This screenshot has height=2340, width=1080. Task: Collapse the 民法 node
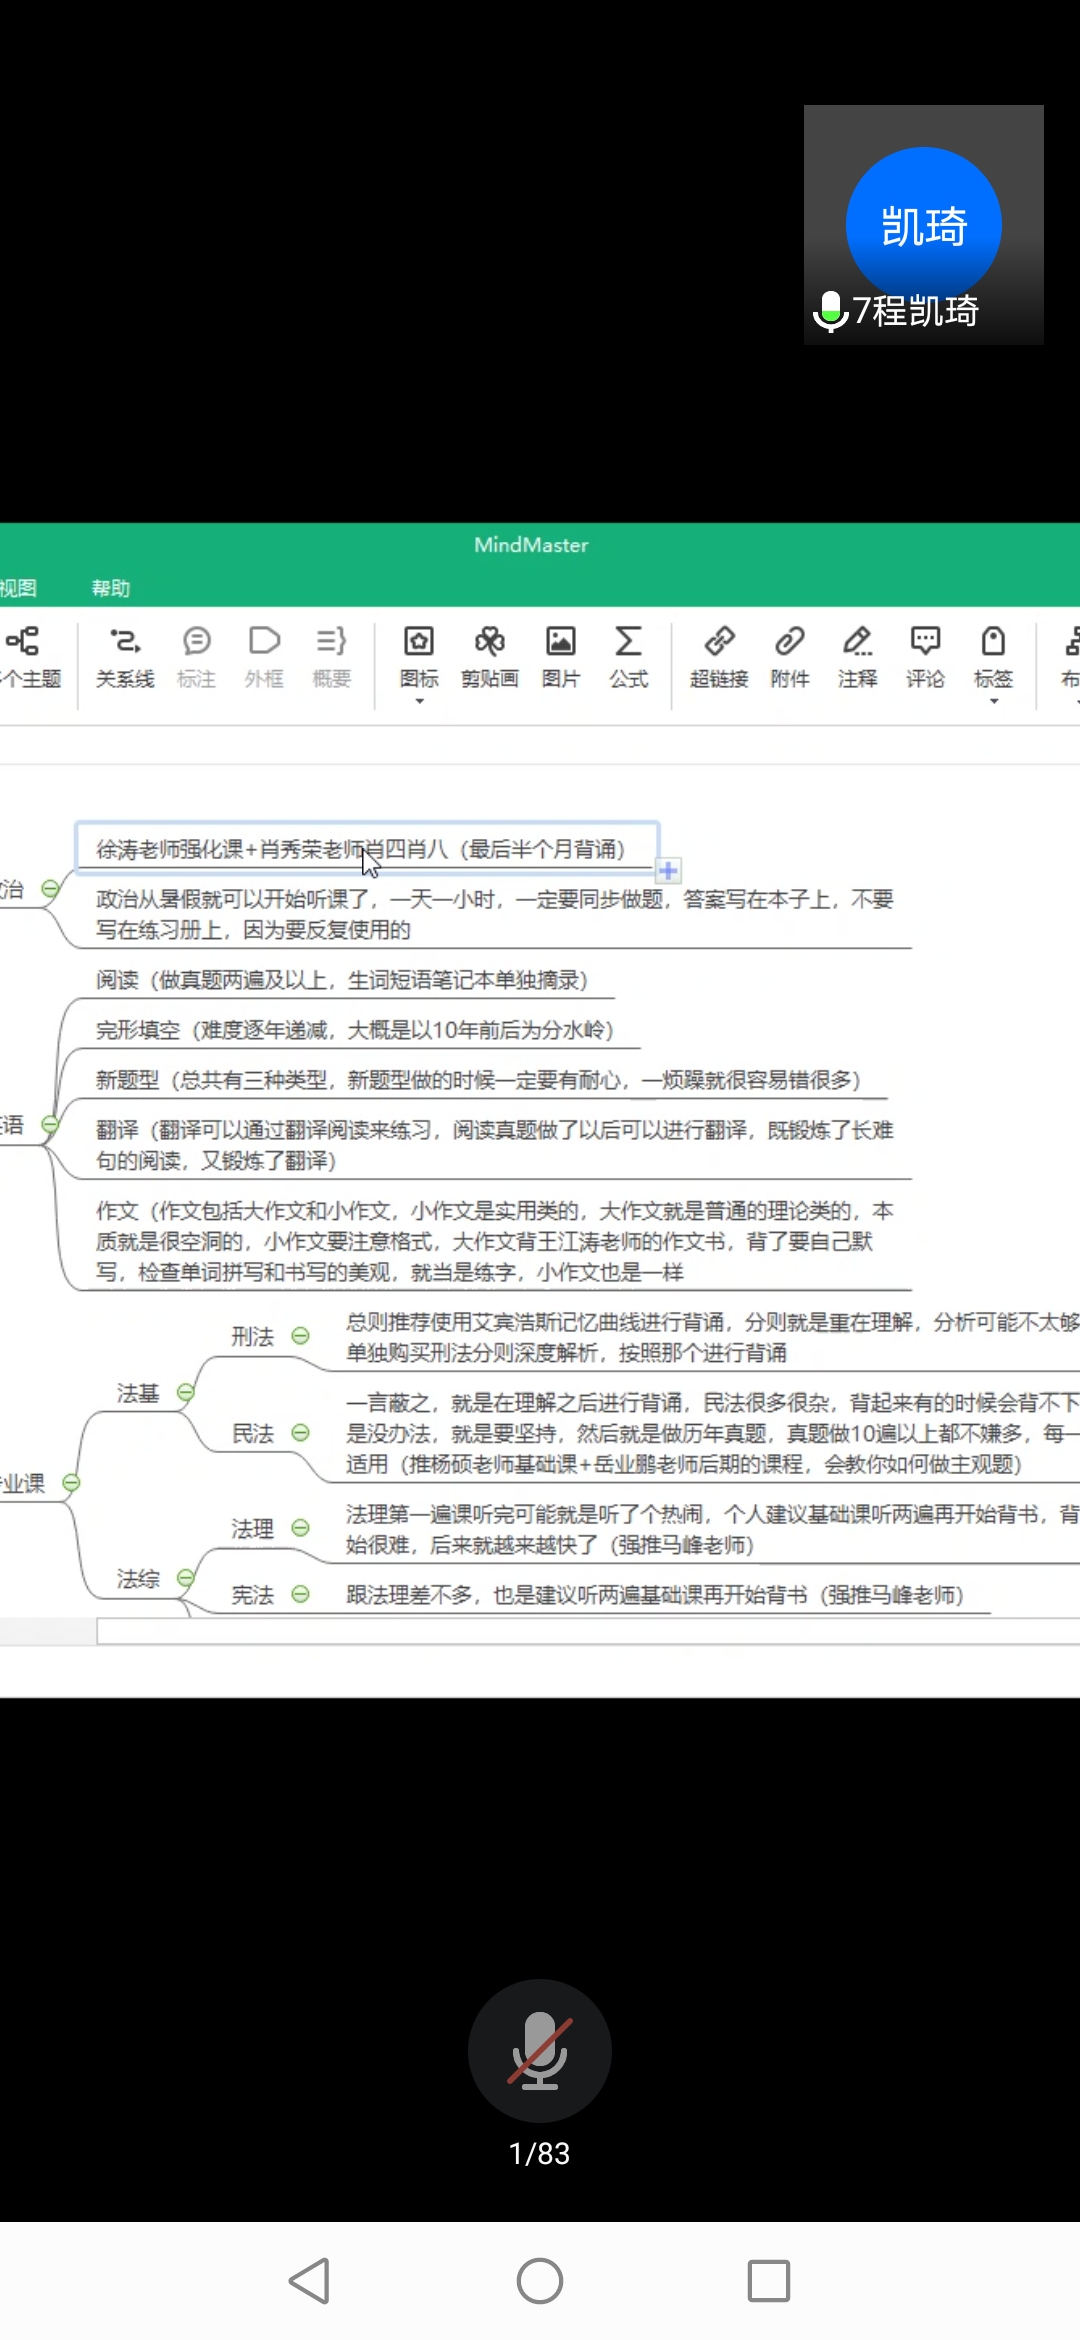[300, 1433]
